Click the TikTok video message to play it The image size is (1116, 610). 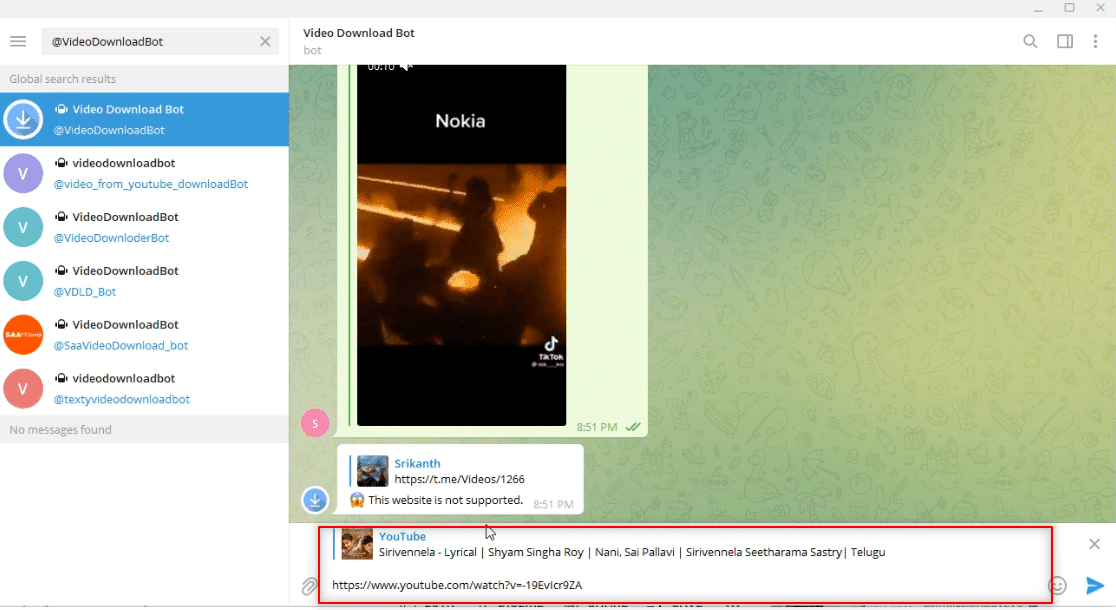tap(461, 240)
